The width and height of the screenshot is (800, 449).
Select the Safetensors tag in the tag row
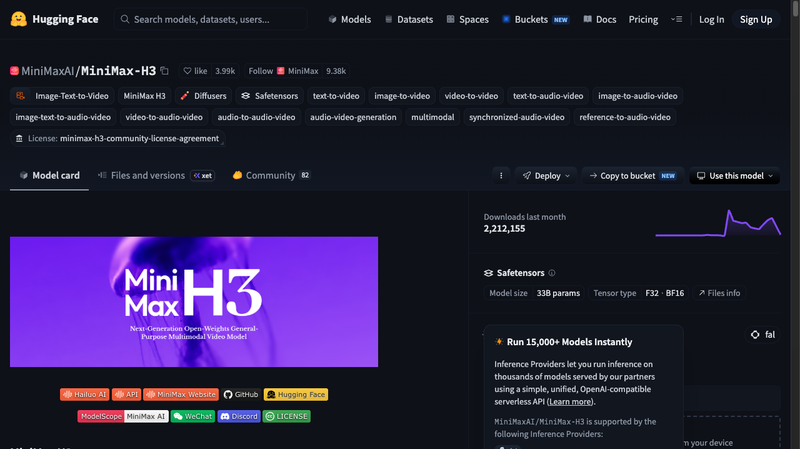tap(269, 96)
